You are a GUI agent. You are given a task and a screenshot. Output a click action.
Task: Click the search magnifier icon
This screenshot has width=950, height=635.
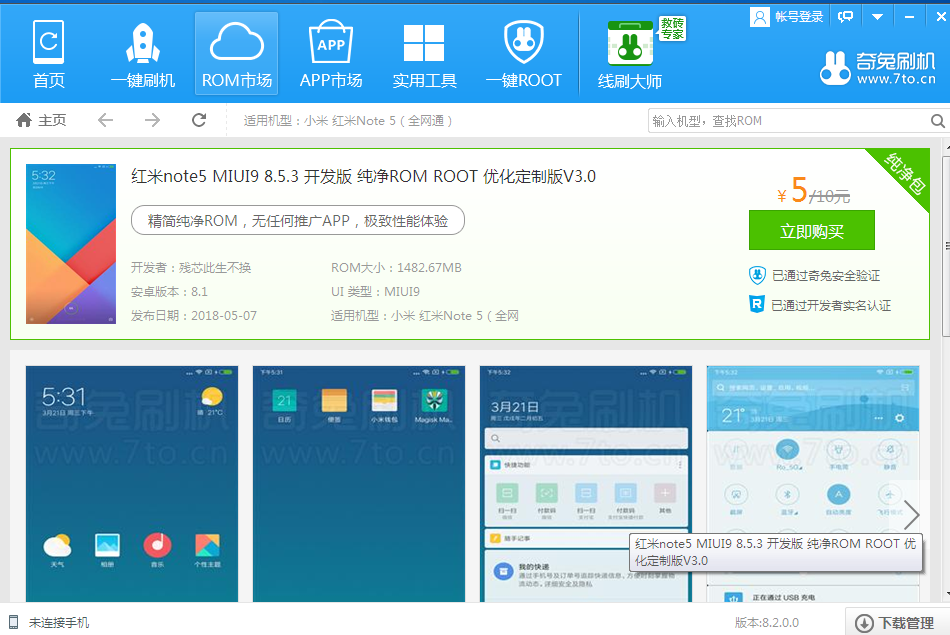pyautogui.click(x=937, y=121)
